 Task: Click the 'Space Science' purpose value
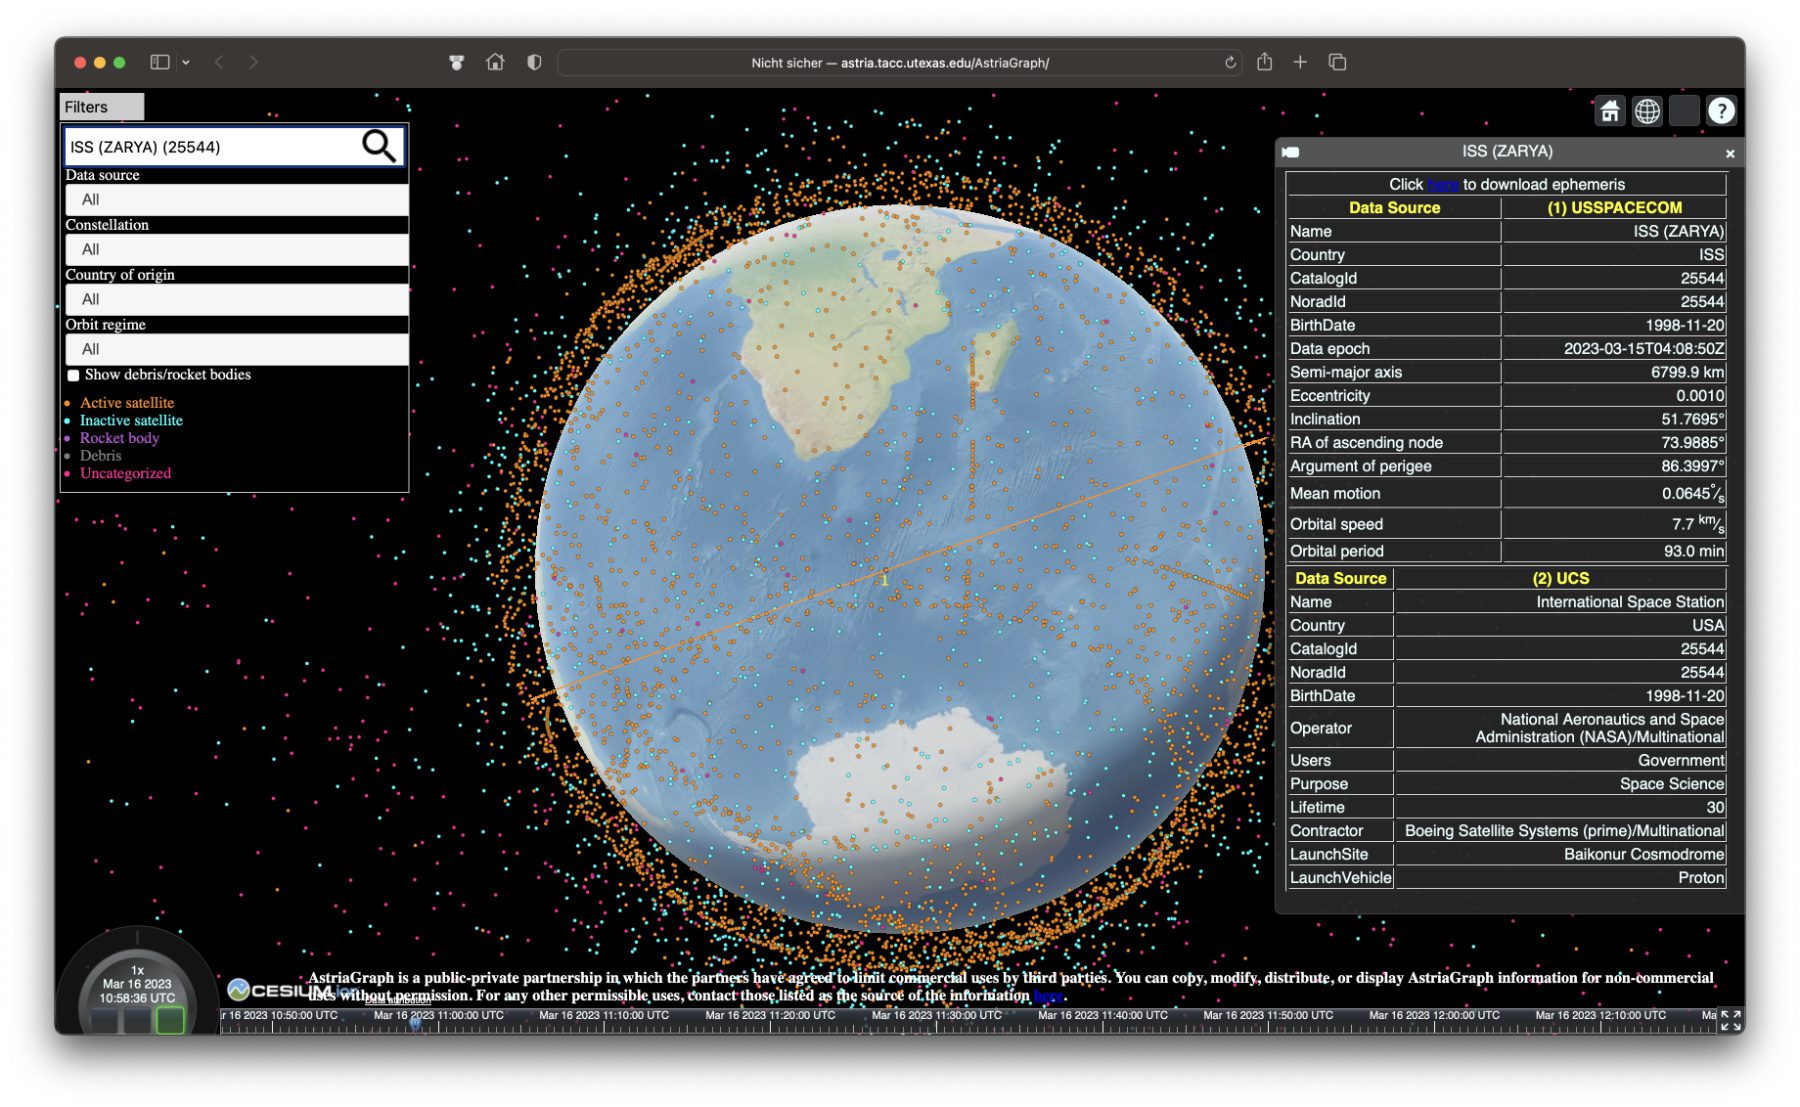click(1671, 784)
